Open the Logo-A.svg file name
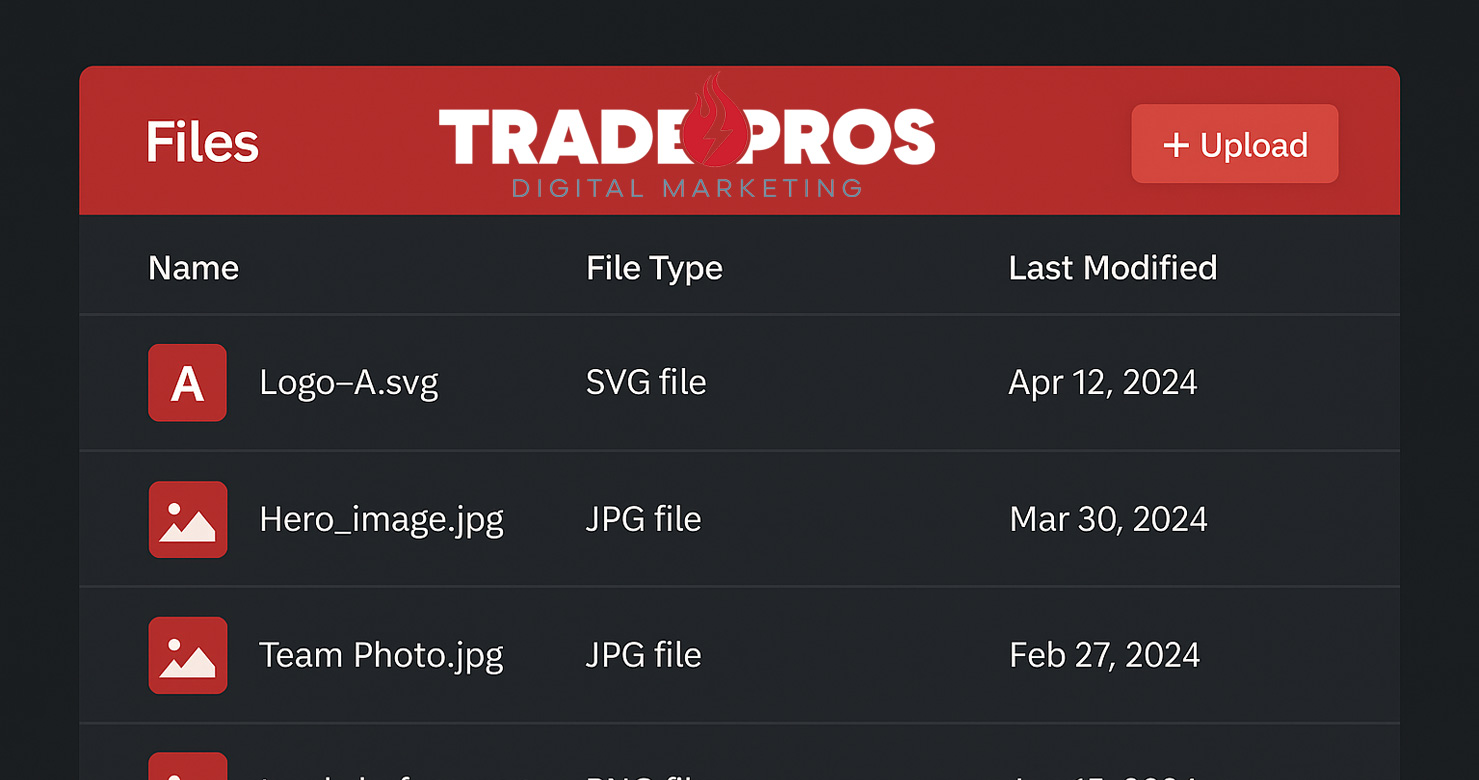The height and width of the screenshot is (780, 1479). coord(348,383)
